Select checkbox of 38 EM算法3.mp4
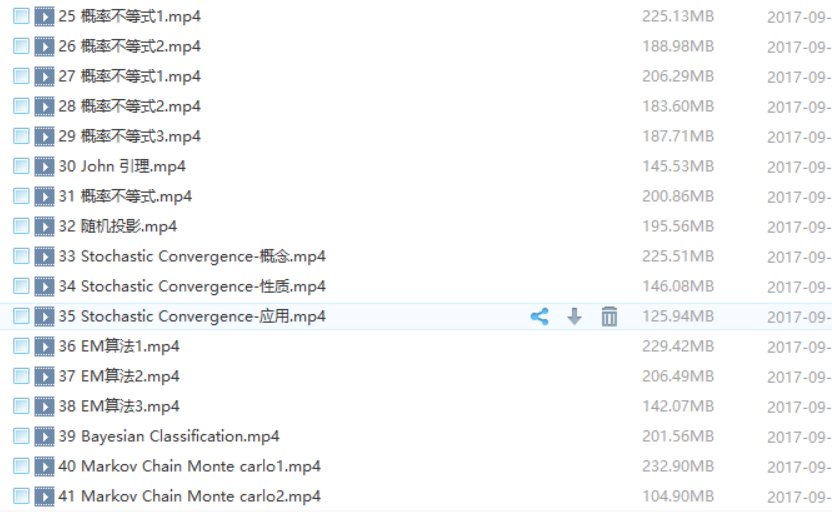 [21, 406]
